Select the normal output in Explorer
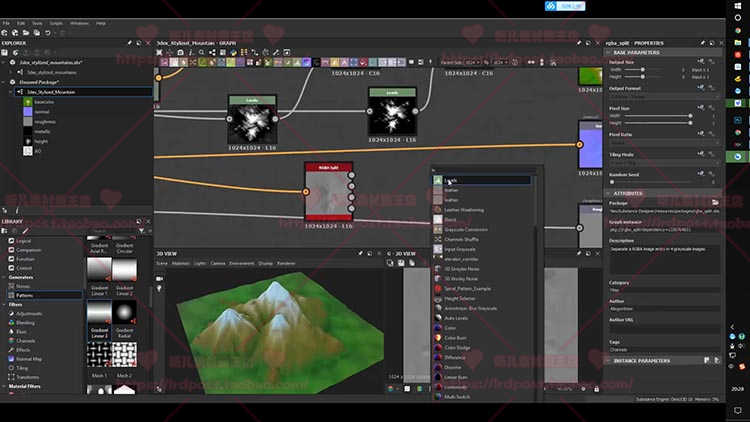The image size is (750, 422). point(42,112)
